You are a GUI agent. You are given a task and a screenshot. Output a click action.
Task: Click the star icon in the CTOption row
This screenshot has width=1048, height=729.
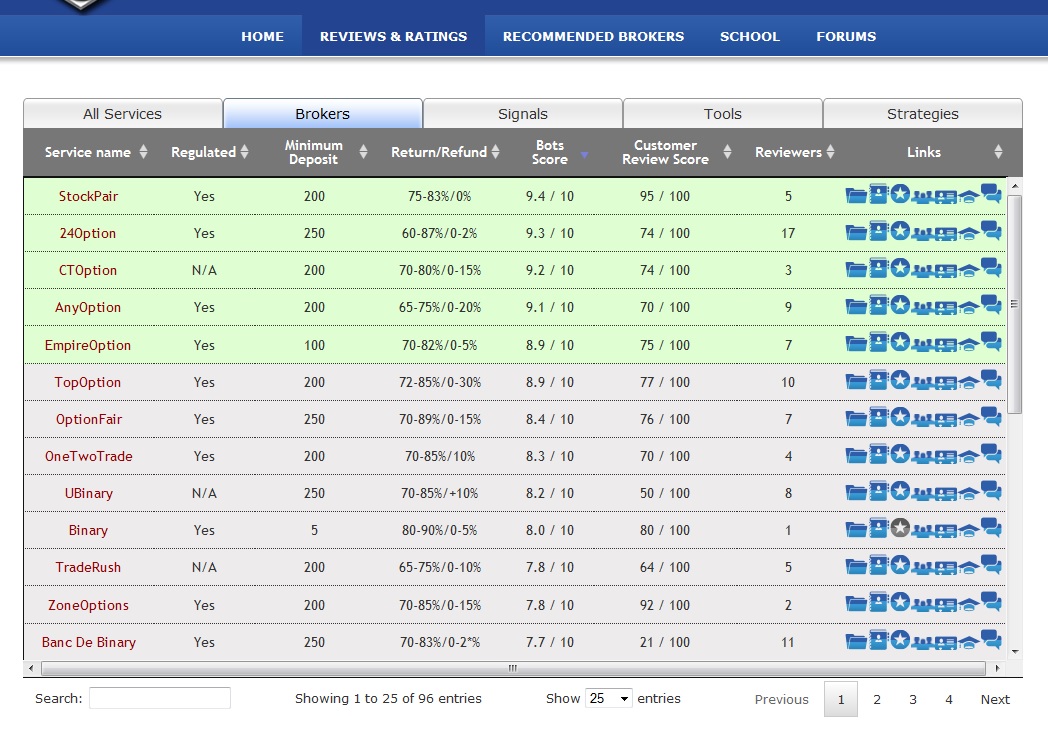[900, 268]
